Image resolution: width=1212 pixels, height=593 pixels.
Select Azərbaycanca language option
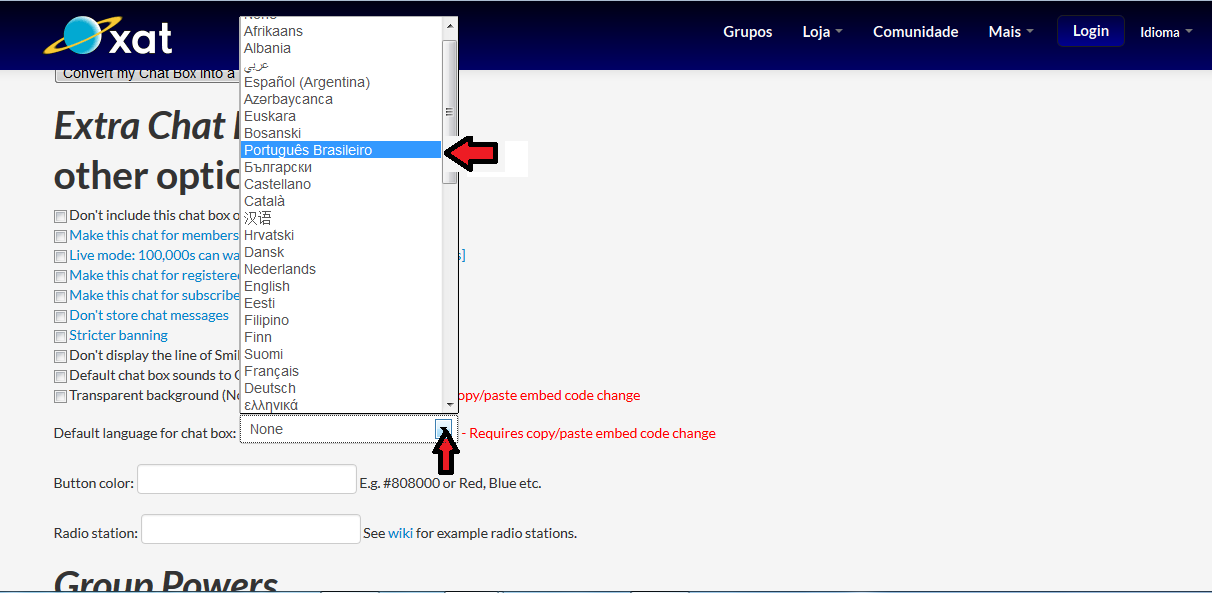(341, 99)
